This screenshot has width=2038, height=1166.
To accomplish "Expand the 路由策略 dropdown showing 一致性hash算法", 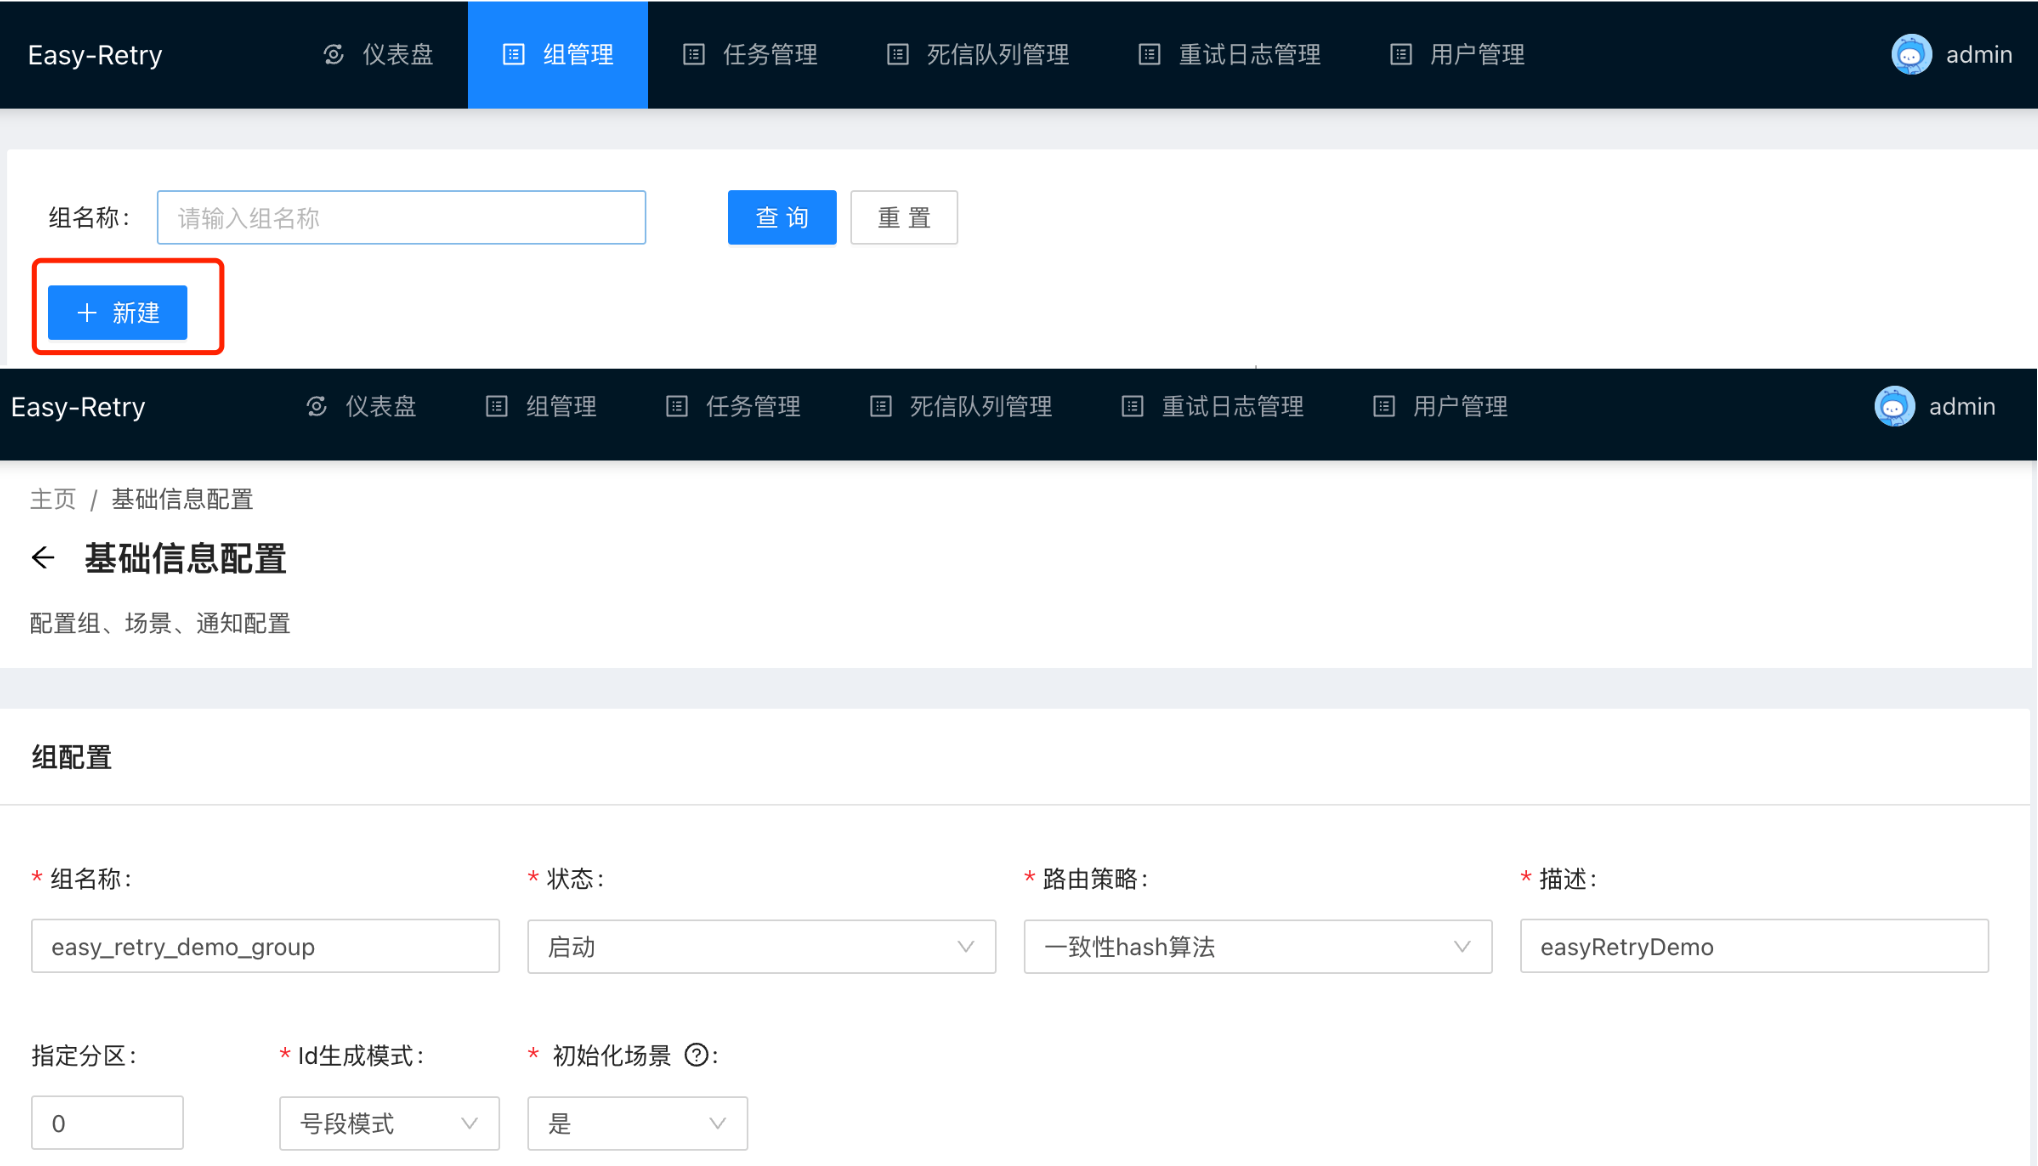I will [1257, 946].
